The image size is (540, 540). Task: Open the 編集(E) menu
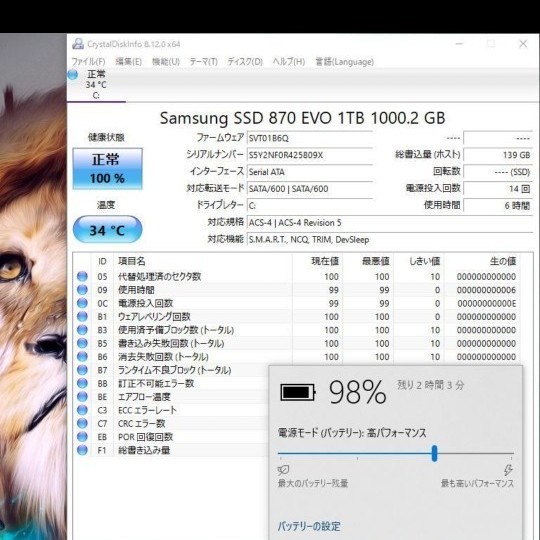128,62
